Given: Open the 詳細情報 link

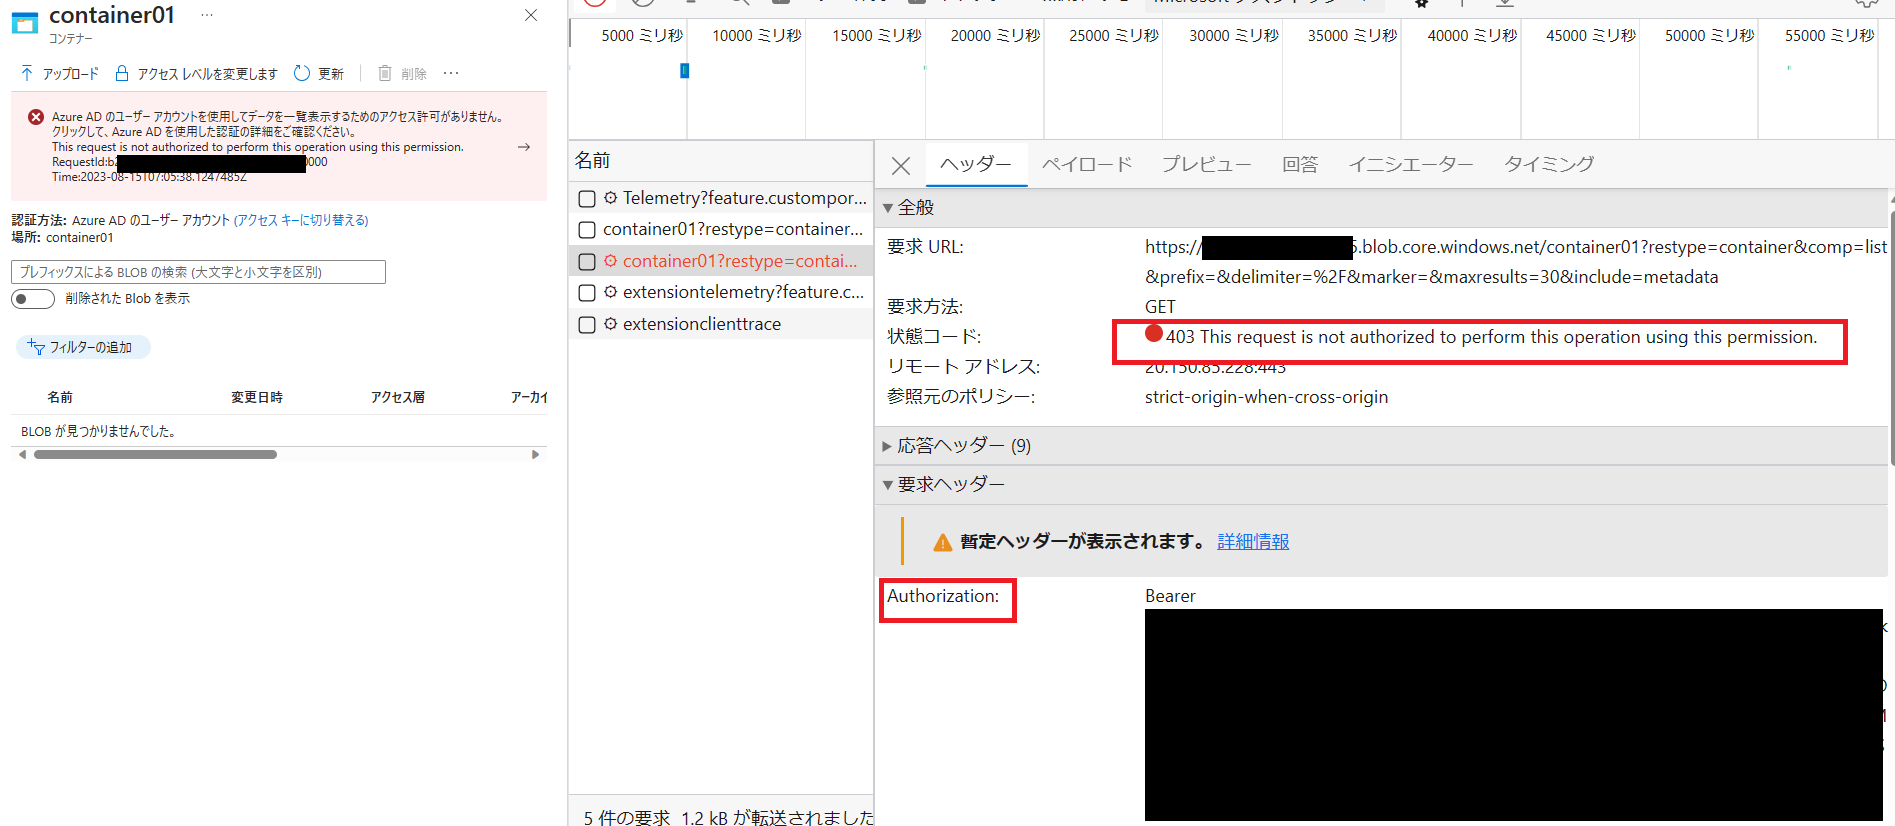Looking at the screenshot, I should pyautogui.click(x=1253, y=542).
